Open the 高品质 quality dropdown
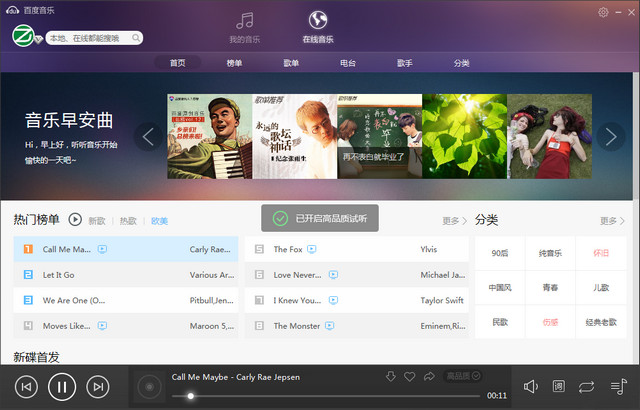This screenshot has height=410, width=640. click(x=463, y=376)
